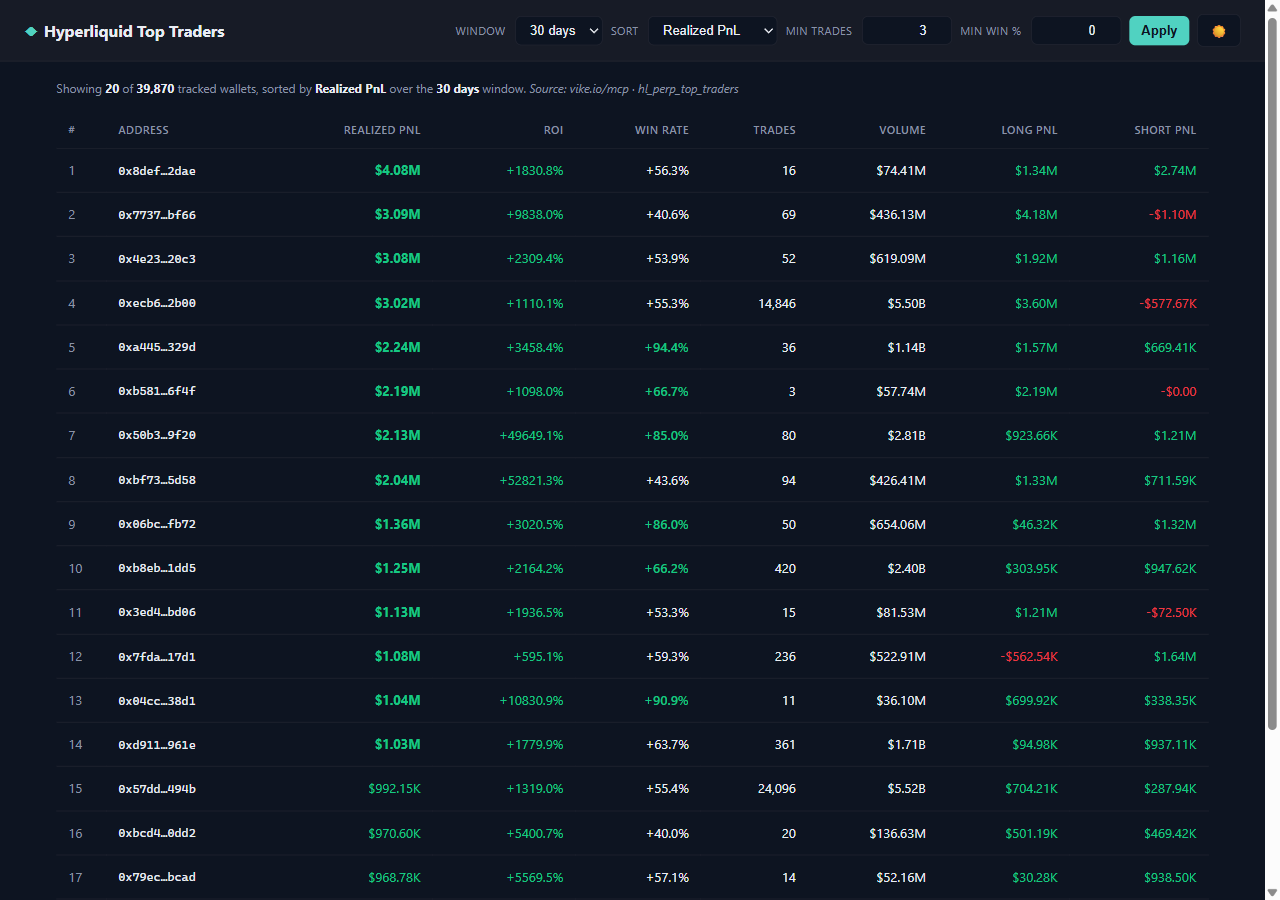Select wallet address 0x3ed4…bd06
1280x900 pixels.
(157, 612)
